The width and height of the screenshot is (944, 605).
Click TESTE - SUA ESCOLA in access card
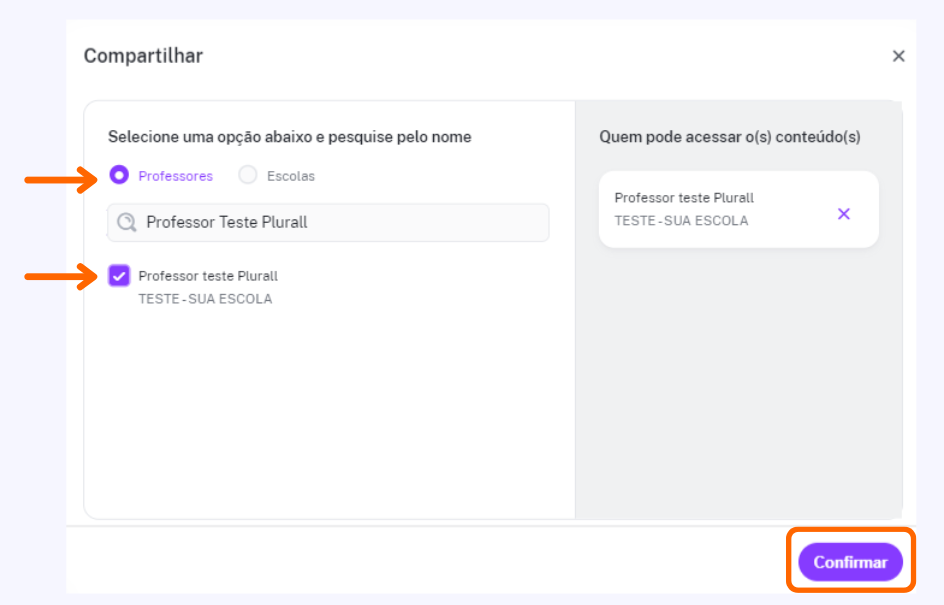tap(681, 220)
